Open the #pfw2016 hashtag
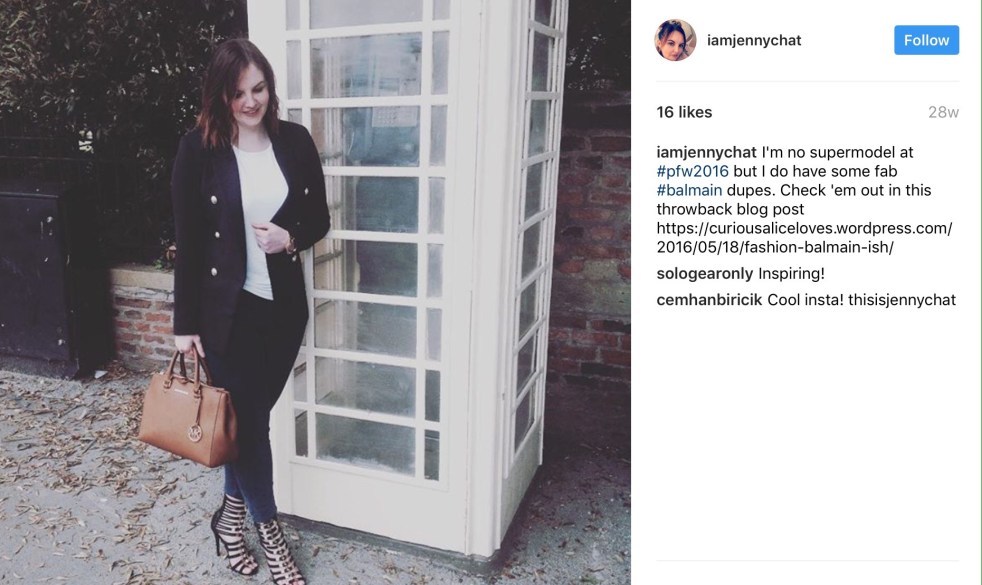Screen dimensions: 982x585 coord(693,171)
